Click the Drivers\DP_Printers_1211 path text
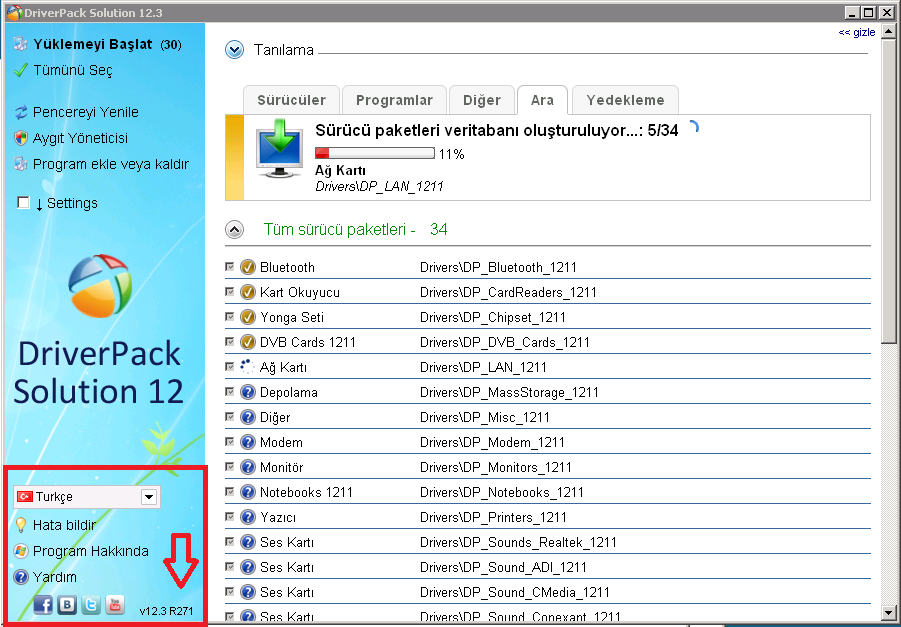 point(494,517)
